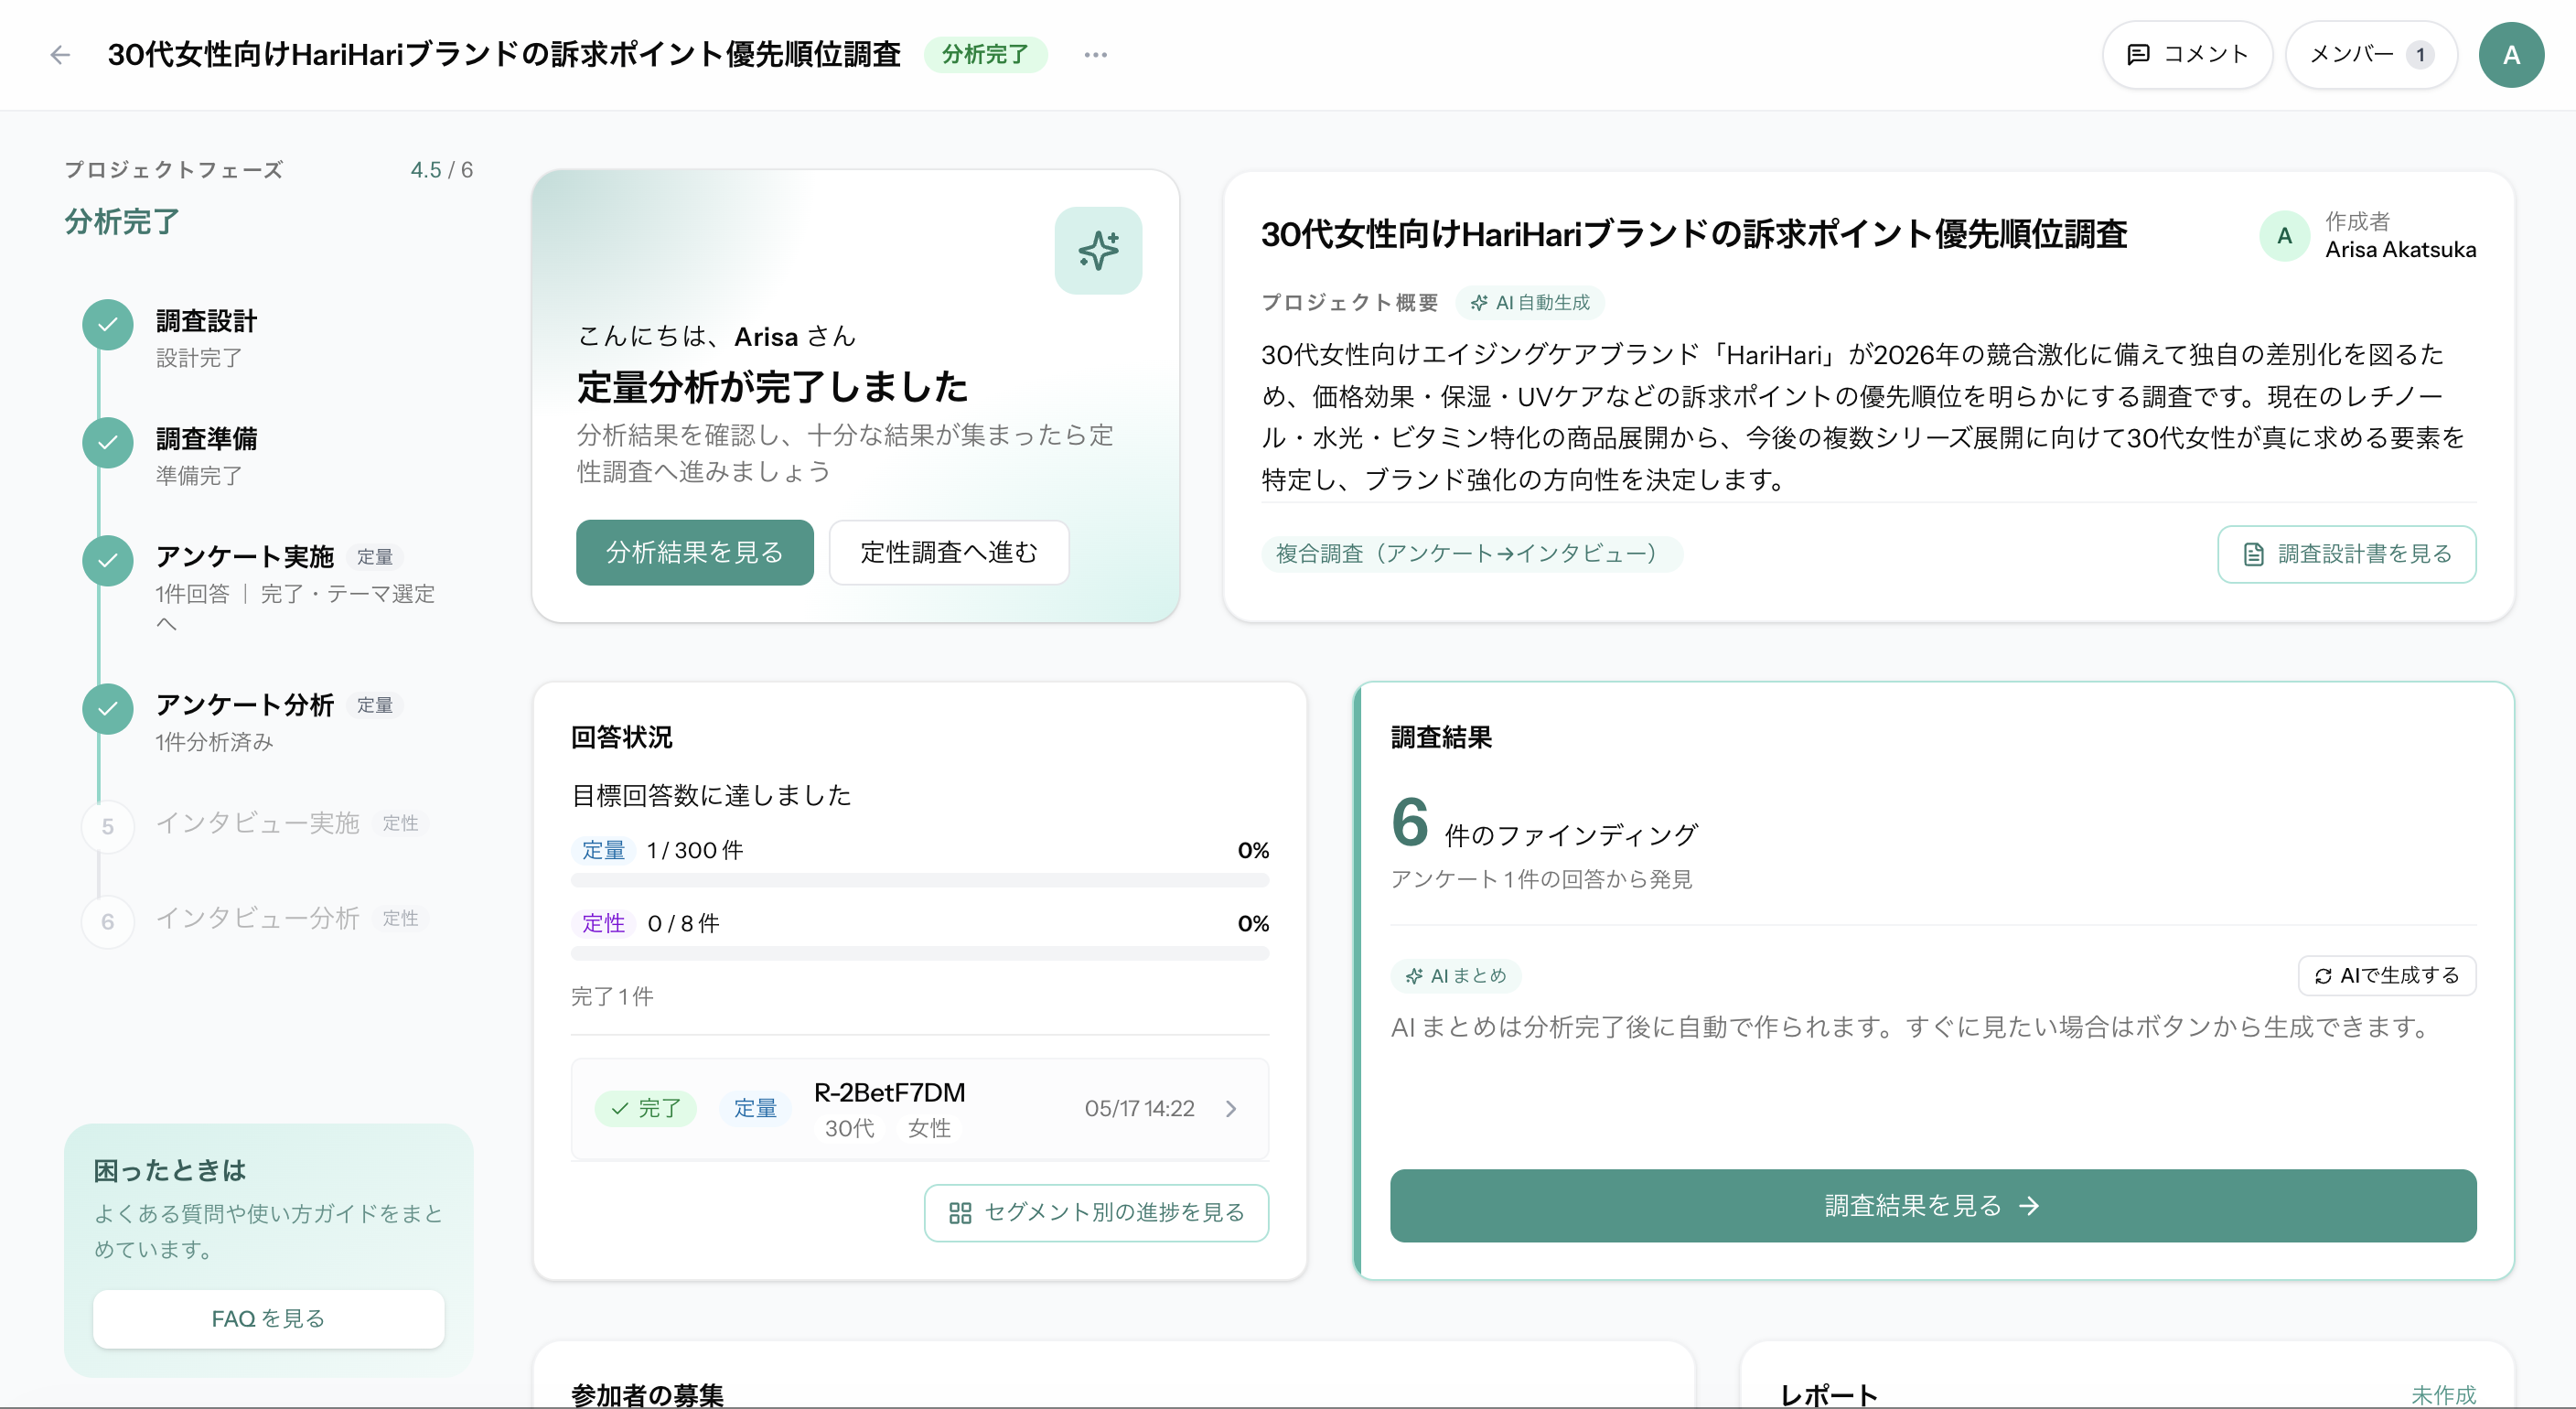Click the AI まとめ badge
This screenshot has width=2576, height=1409.
1456,976
